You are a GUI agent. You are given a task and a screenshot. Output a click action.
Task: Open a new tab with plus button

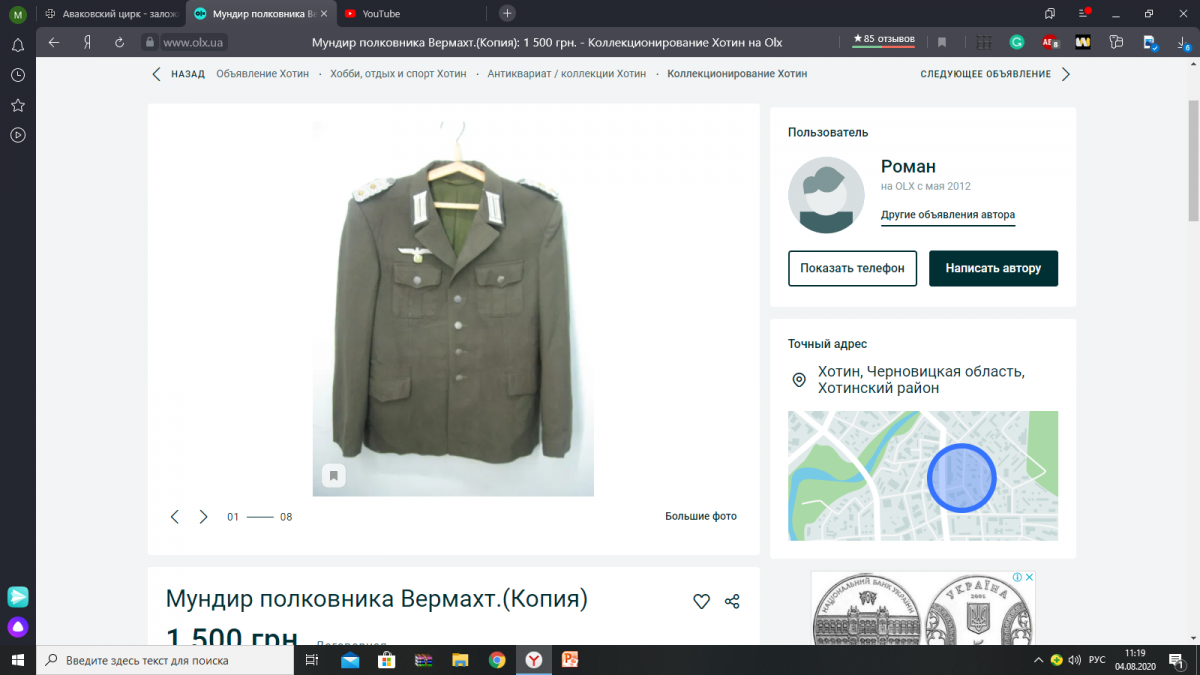coord(507,13)
